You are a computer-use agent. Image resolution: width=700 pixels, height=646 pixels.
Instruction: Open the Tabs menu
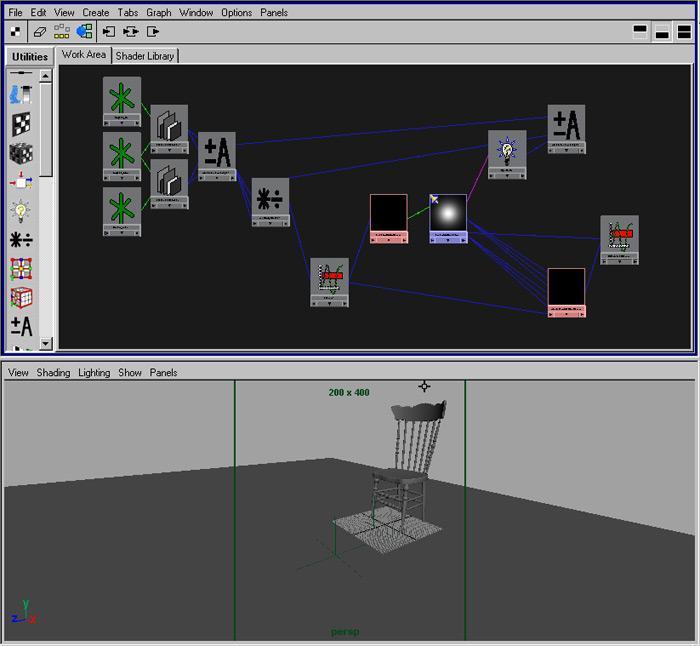(x=128, y=13)
